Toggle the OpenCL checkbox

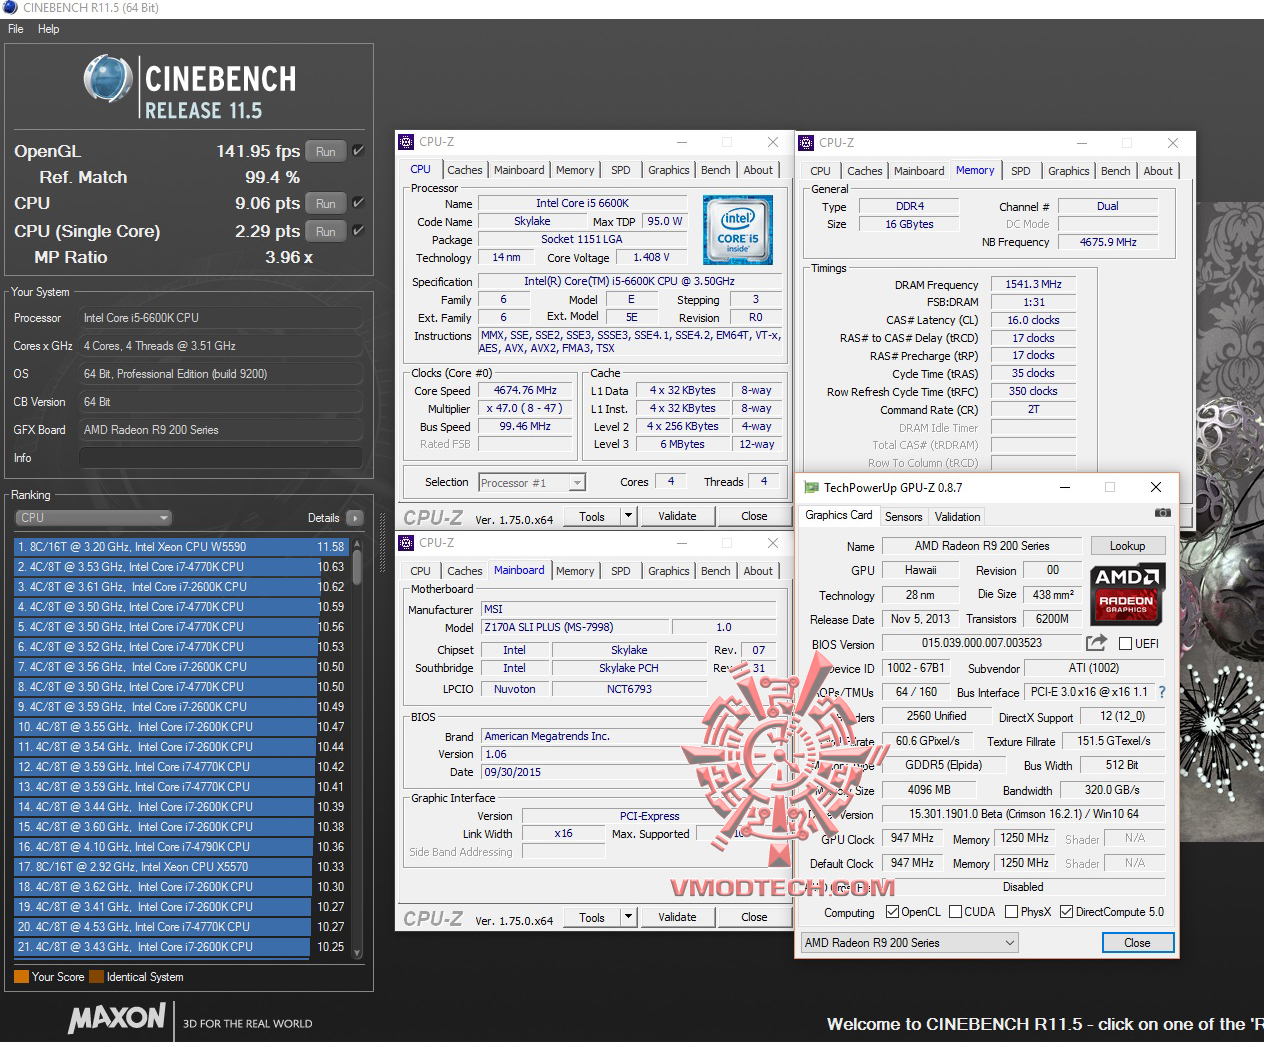(892, 912)
